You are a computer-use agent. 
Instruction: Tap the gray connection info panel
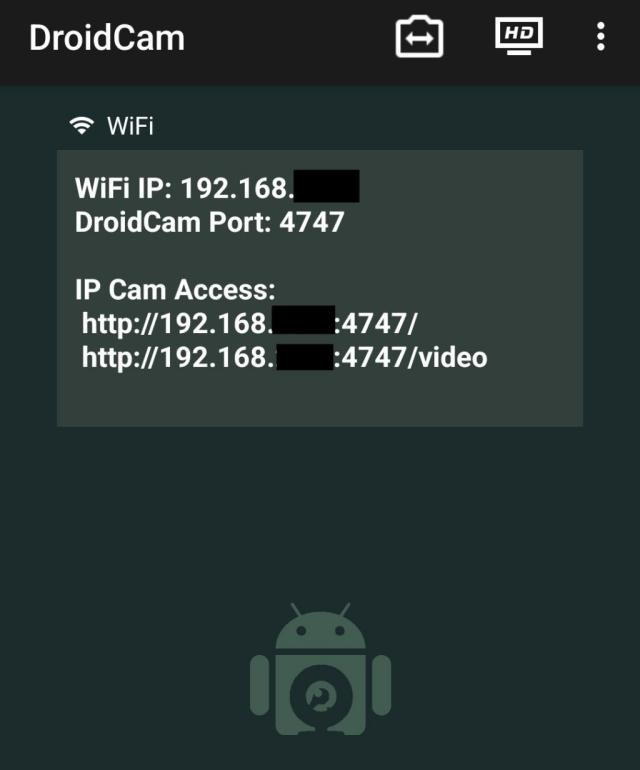coord(320,288)
